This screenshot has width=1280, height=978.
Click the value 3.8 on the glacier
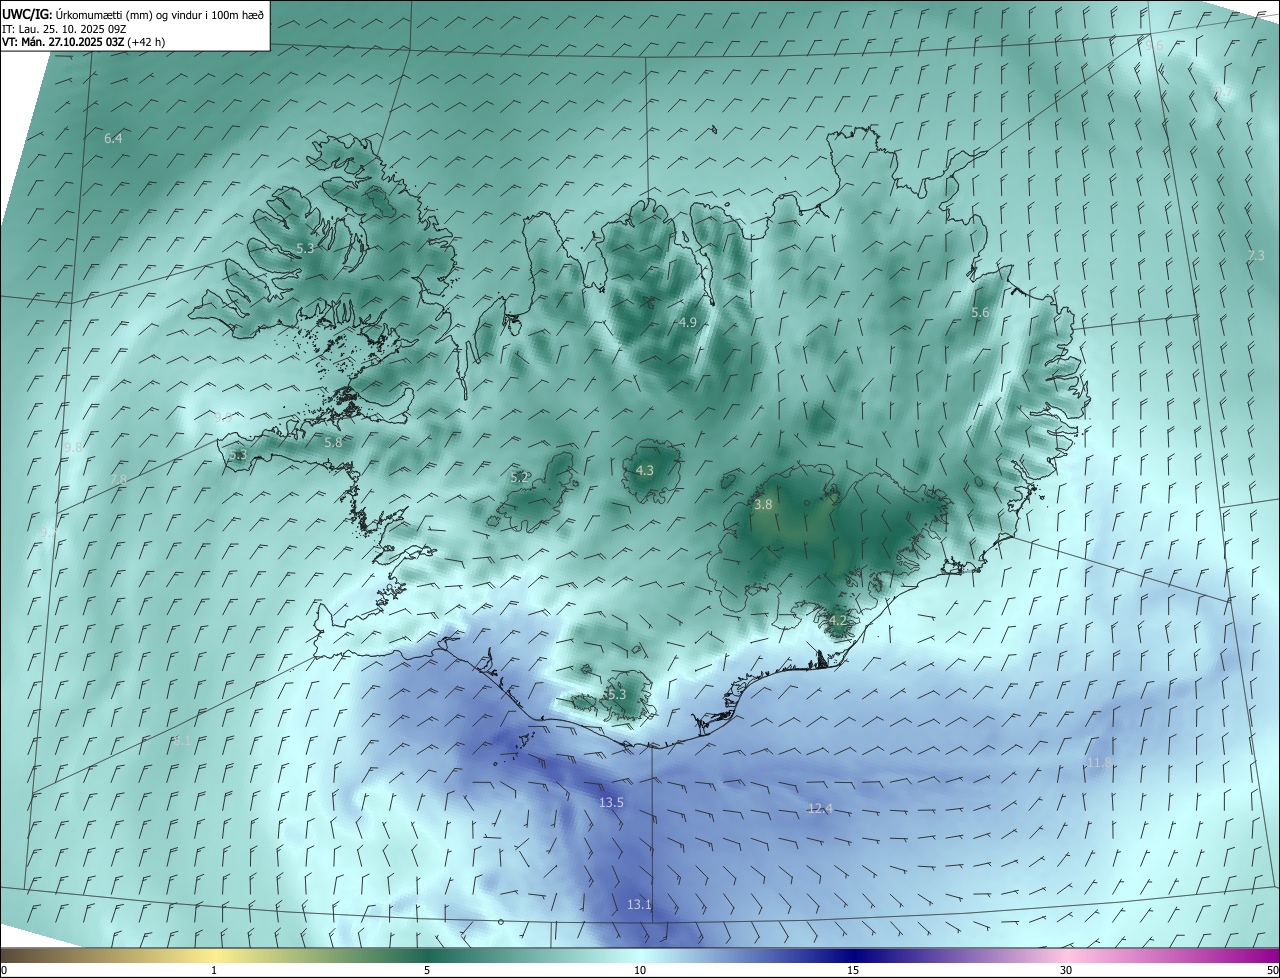coord(763,505)
